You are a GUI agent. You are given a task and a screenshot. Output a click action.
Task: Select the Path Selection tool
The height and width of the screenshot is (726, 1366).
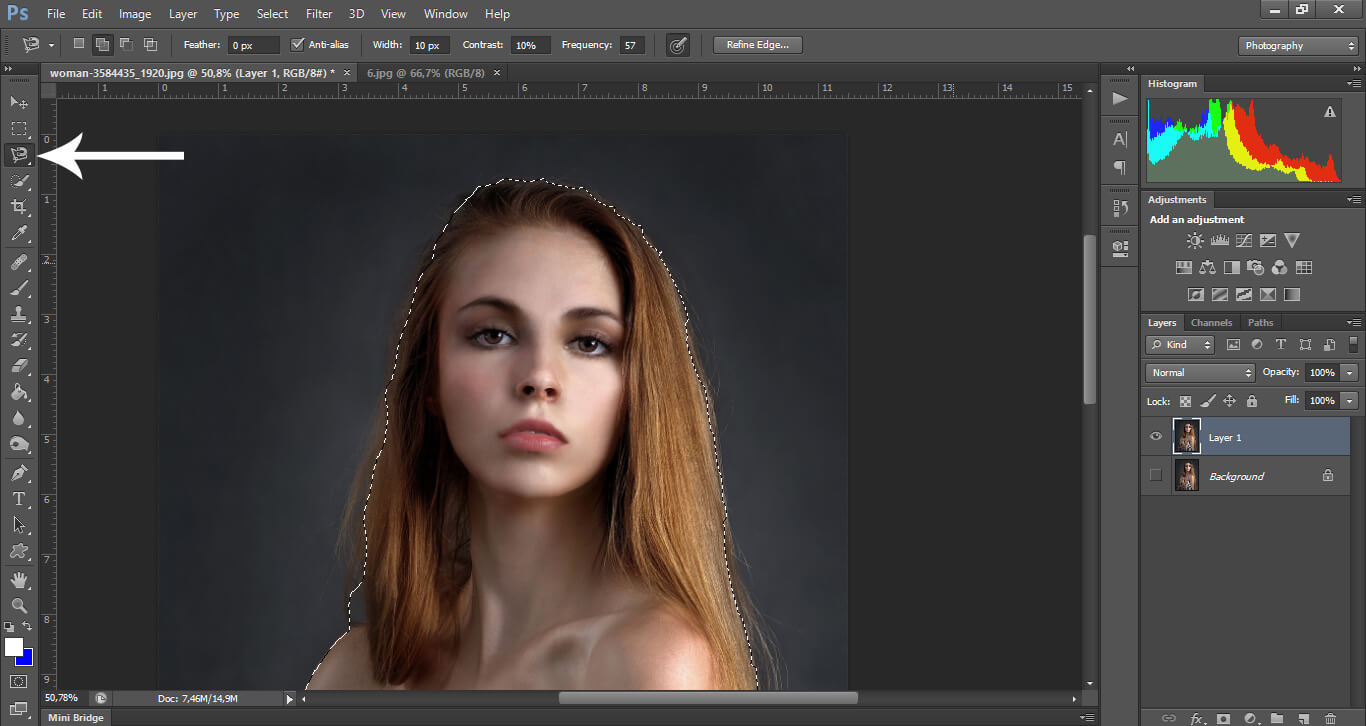(19, 524)
